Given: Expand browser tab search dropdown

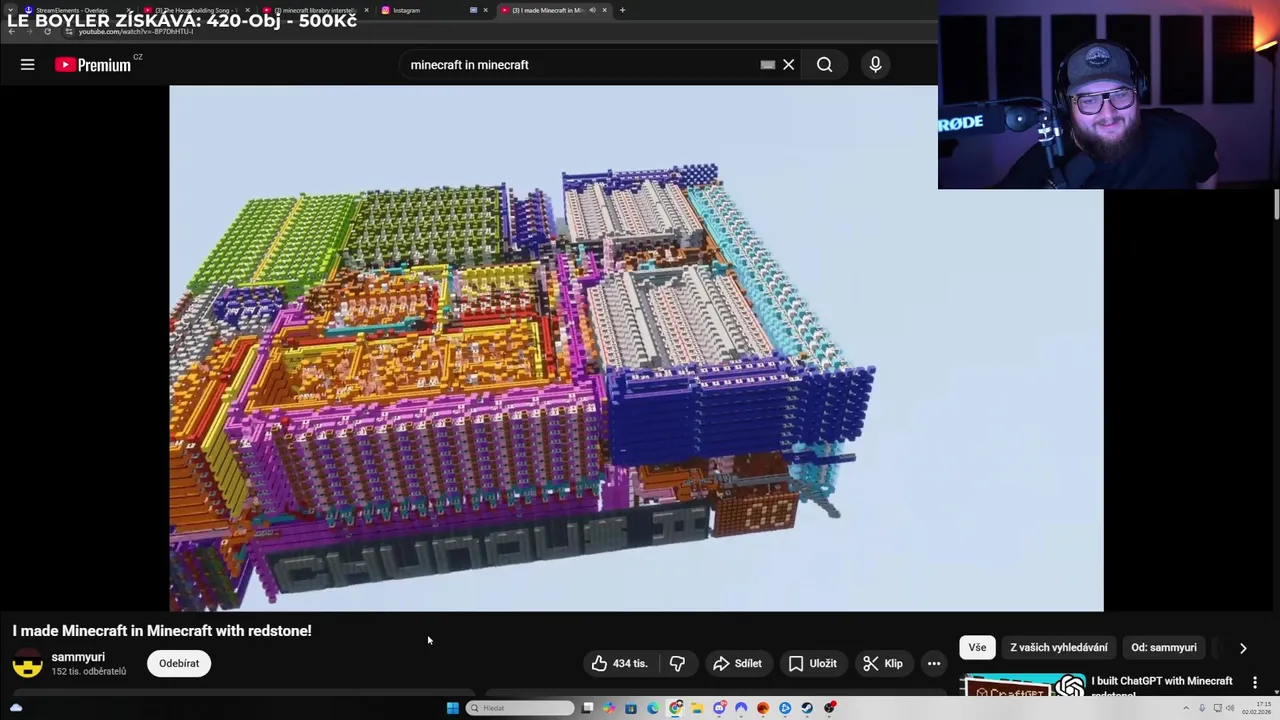Looking at the screenshot, I should pyautogui.click(x=10, y=10).
